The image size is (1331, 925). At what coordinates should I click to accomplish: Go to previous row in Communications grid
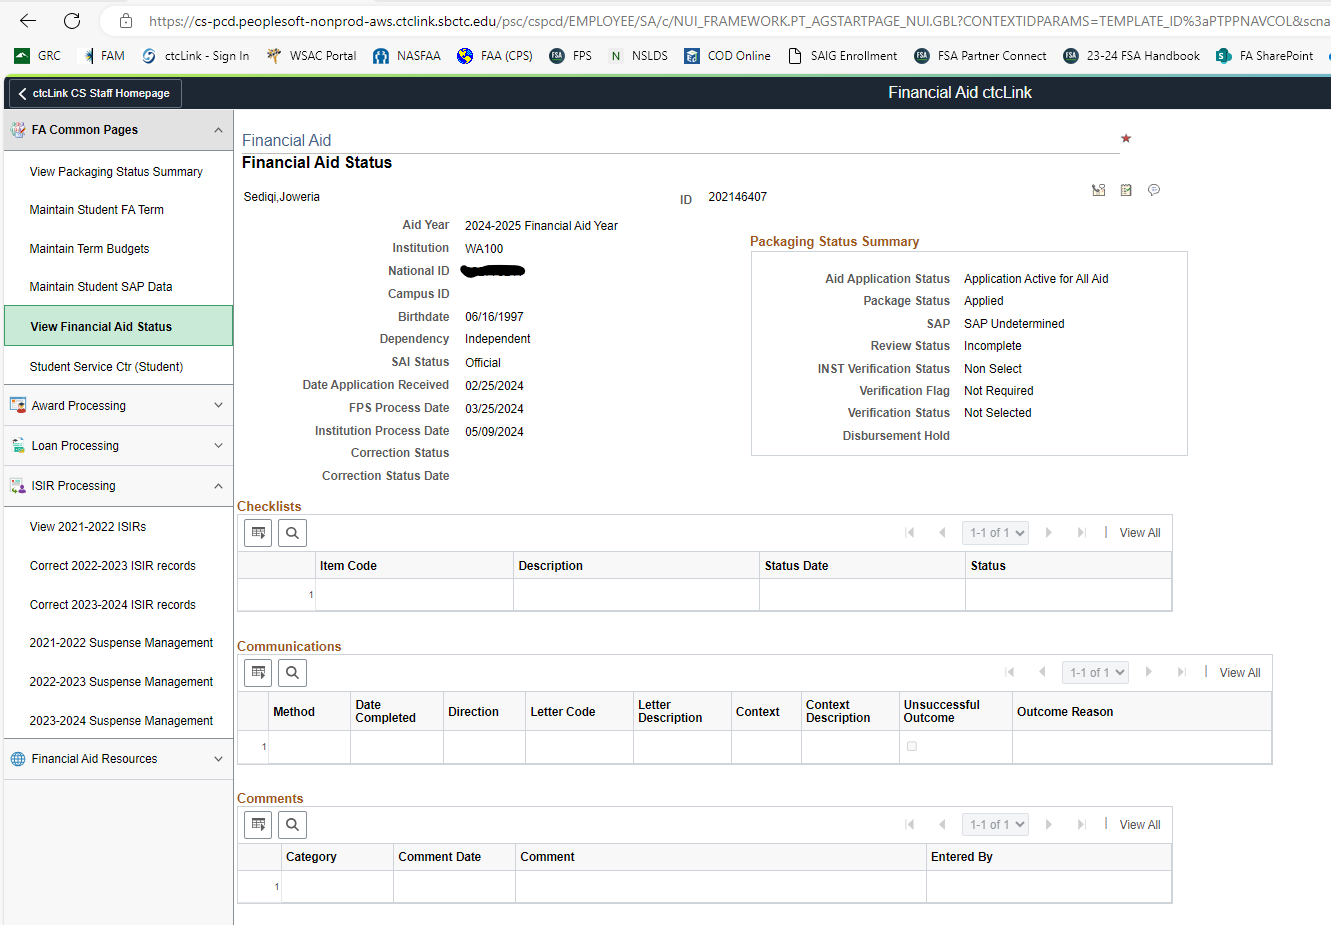[1042, 673]
